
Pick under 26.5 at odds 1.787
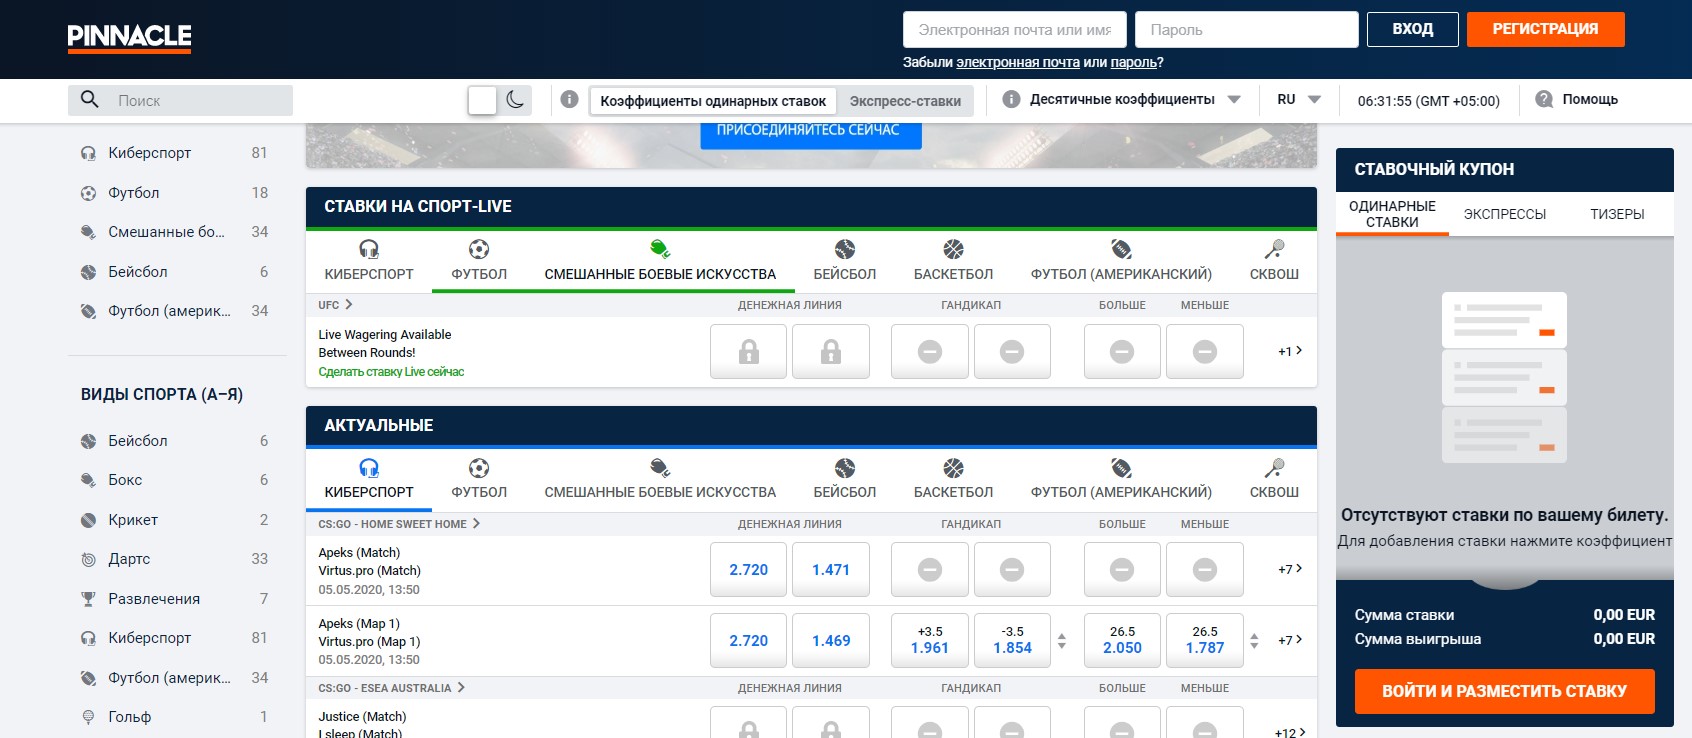pyautogui.click(x=1205, y=641)
